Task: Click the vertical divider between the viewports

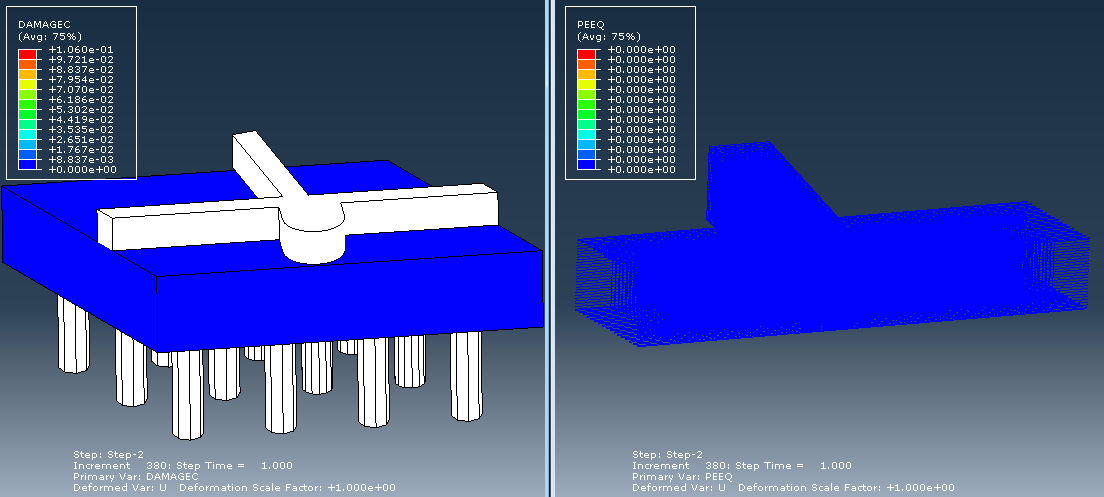Action: pyautogui.click(x=550, y=248)
